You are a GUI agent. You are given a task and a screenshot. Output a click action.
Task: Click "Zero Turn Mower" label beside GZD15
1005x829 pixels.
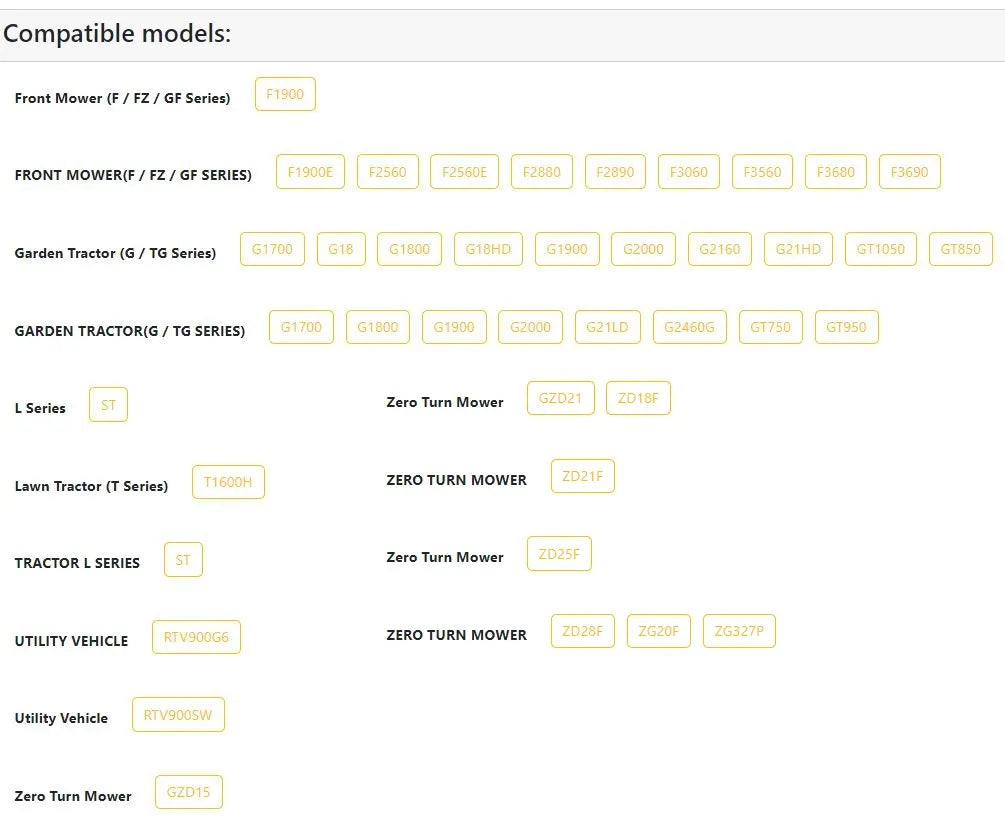(x=72, y=796)
